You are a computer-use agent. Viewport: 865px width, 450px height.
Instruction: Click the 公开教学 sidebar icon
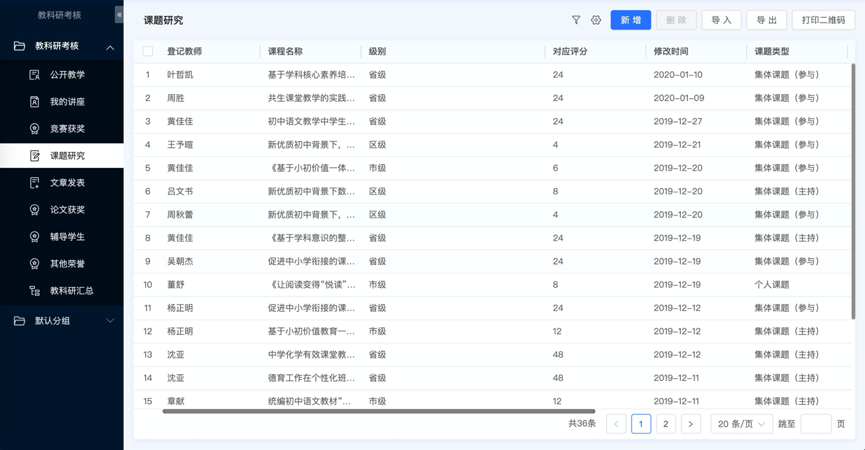point(34,74)
